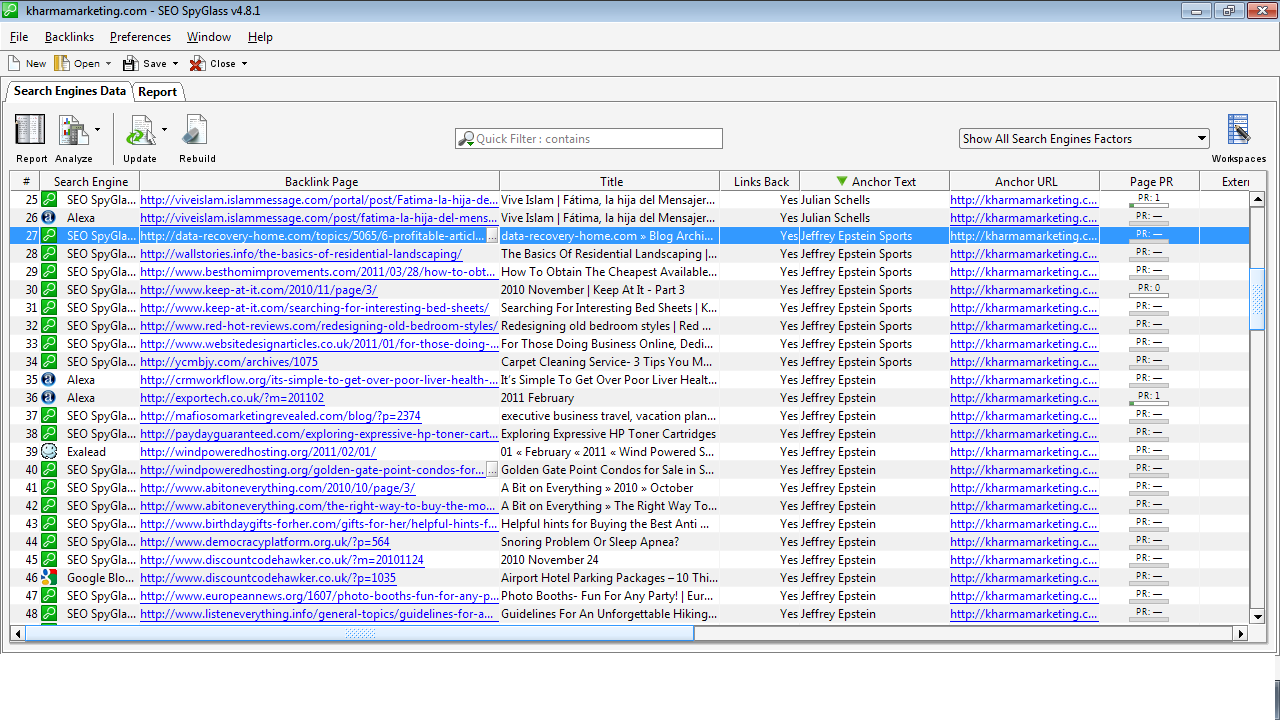This screenshot has width=1280, height=720.
Task: Click the horizontal scrollbar right arrow
Action: [x=1241, y=634]
